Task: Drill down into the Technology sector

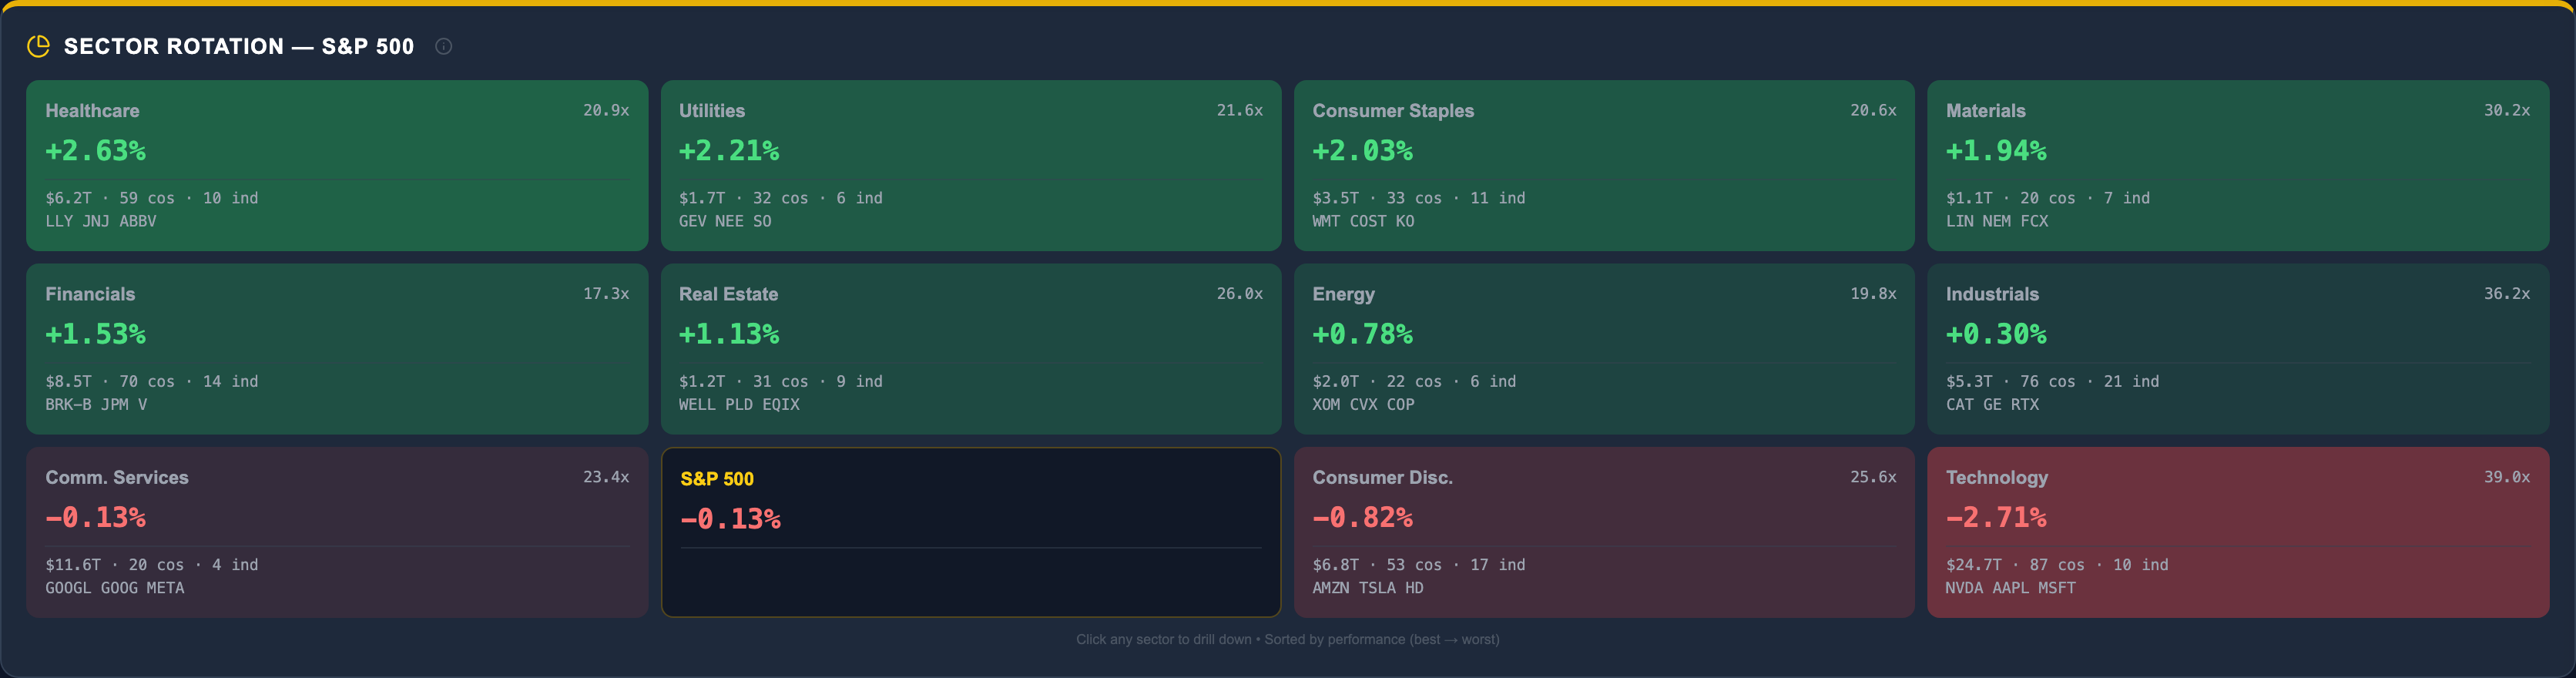Action: coord(2238,532)
